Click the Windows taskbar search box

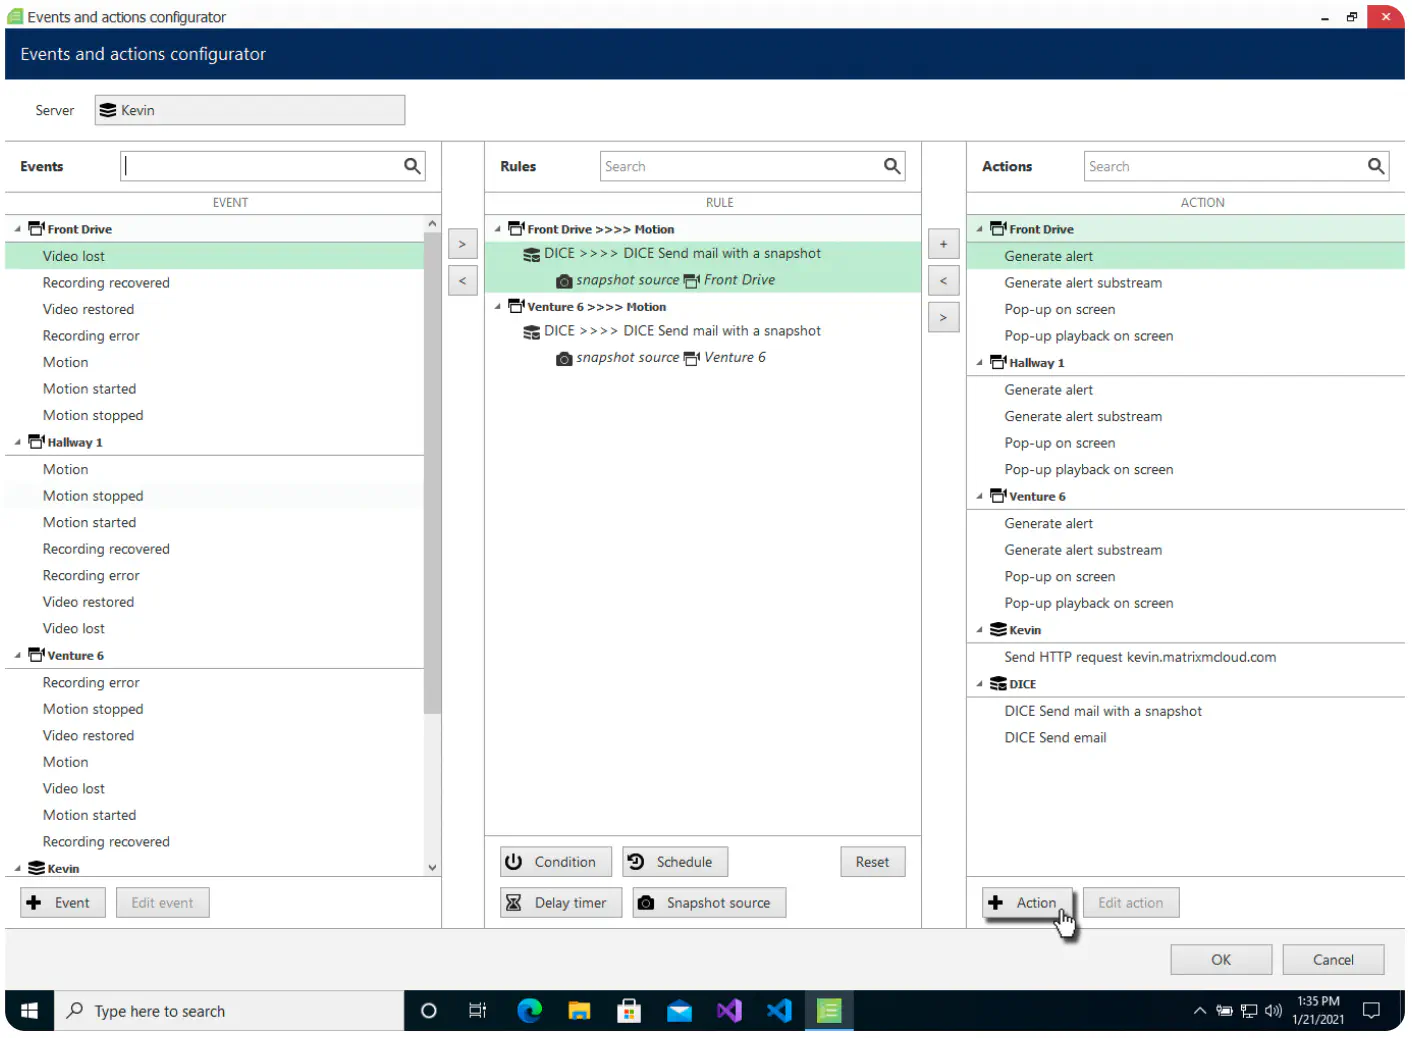pos(229,1011)
